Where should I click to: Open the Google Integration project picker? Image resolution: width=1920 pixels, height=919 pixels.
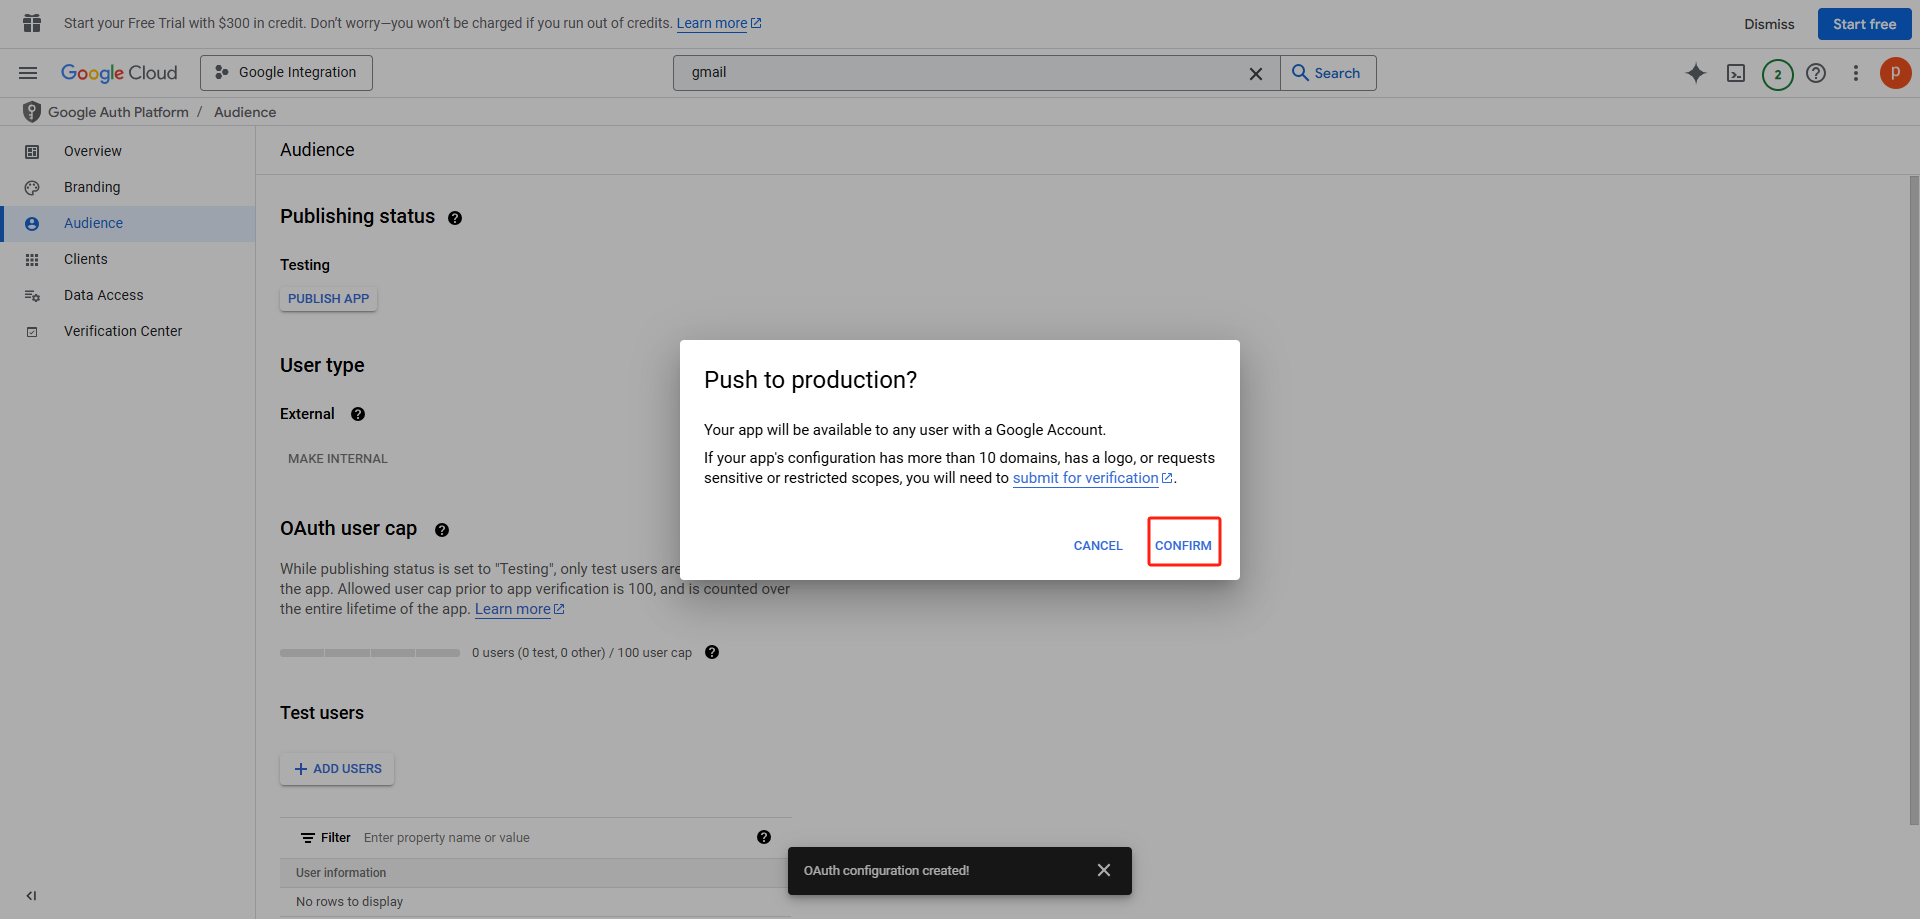tap(286, 73)
